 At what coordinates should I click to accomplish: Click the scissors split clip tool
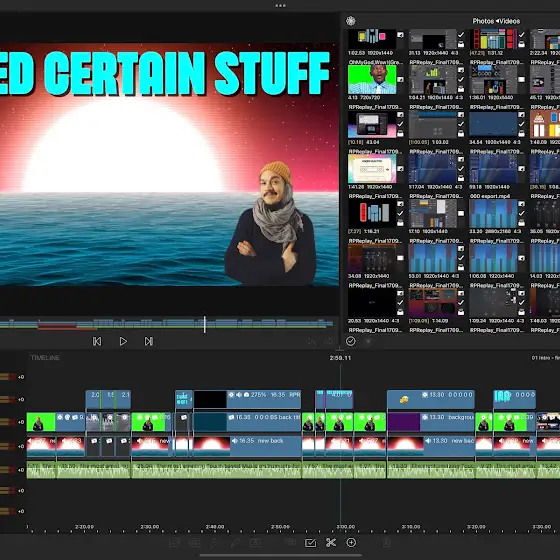331,543
